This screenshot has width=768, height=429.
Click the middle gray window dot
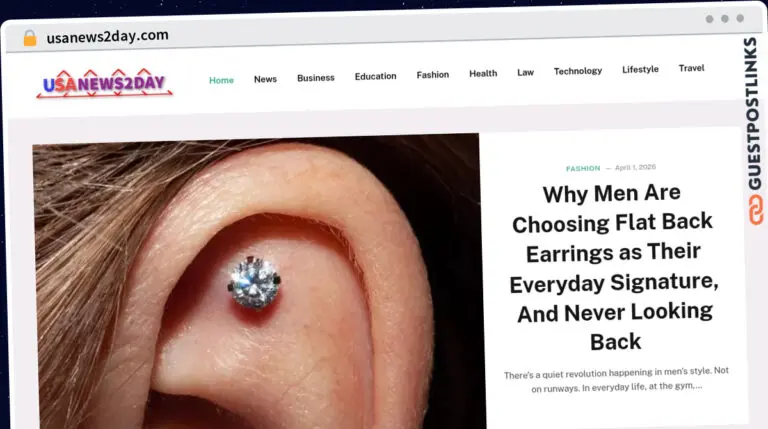point(725,19)
